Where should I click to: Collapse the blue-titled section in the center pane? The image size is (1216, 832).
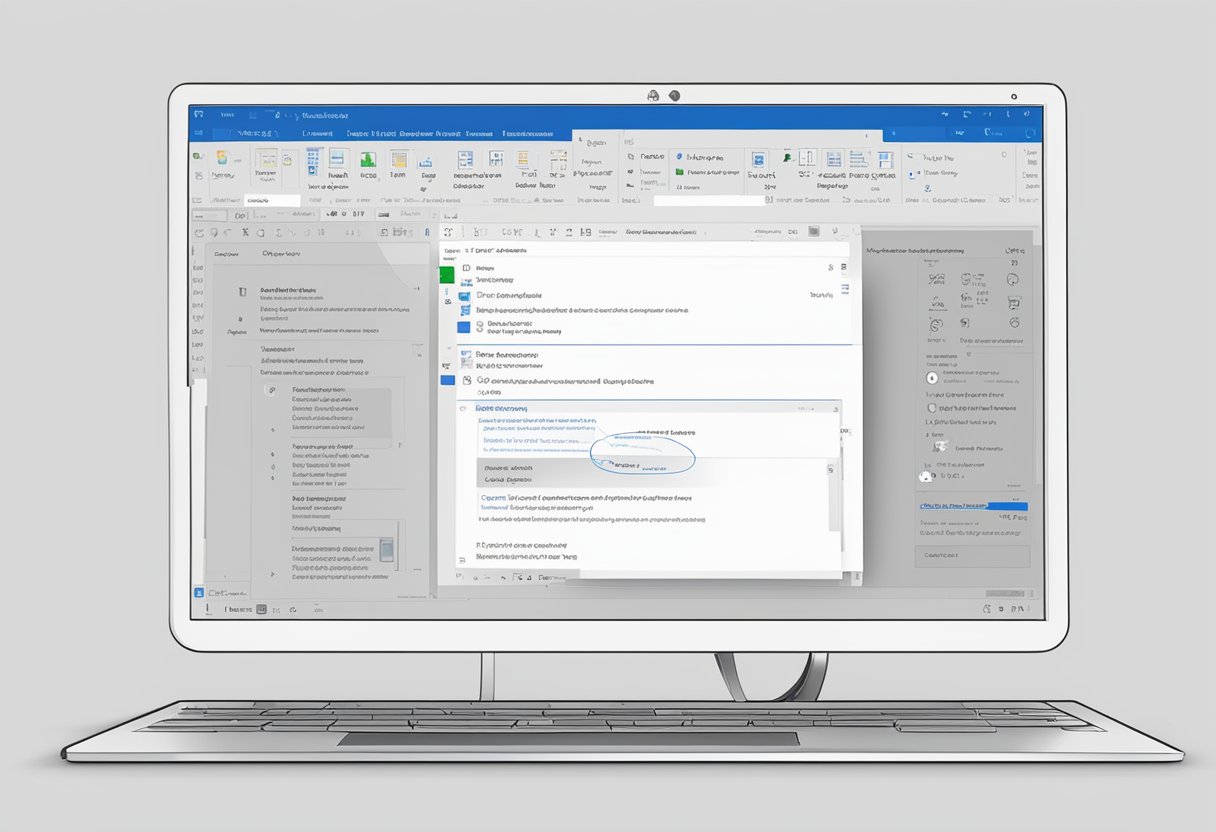462,409
